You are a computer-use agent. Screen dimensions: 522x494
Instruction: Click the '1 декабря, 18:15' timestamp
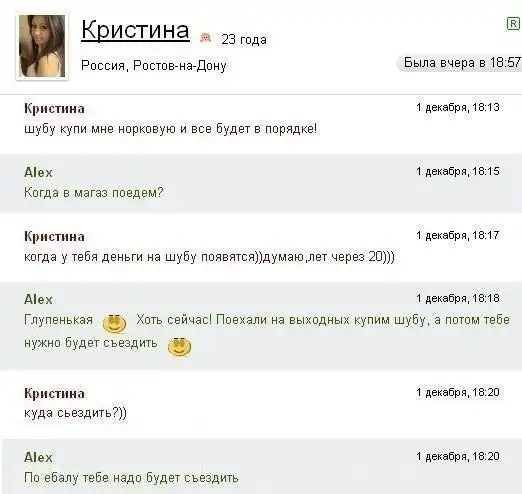[458, 171]
